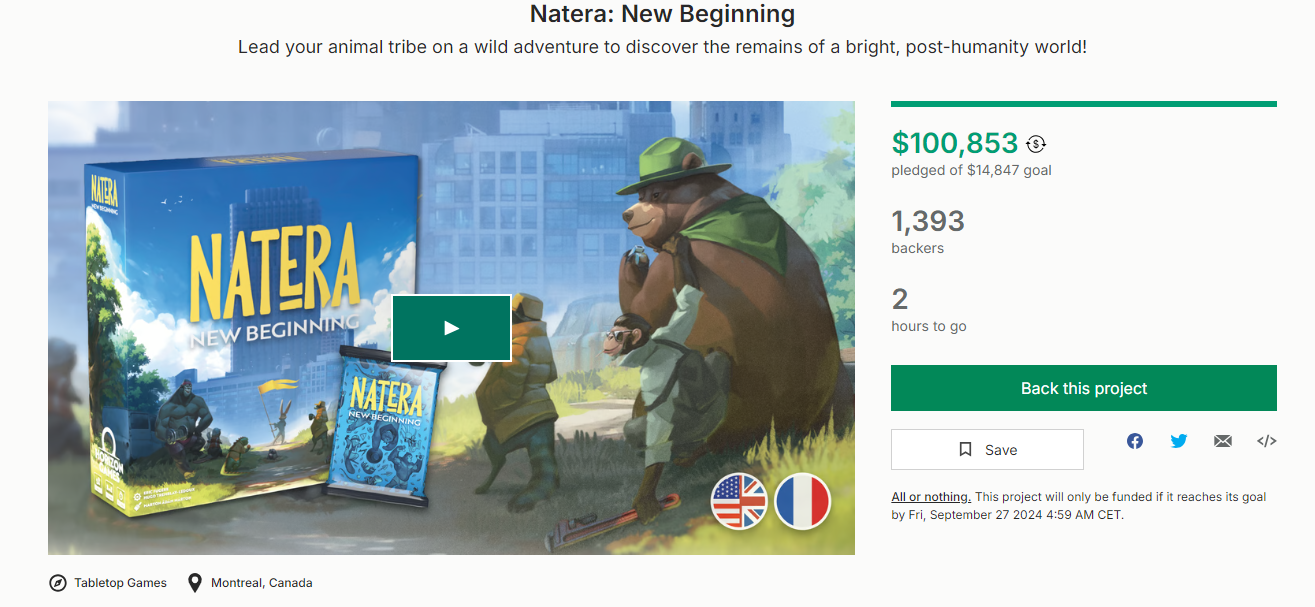Click the location pin beside Montreal
This screenshot has height=607, width=1315.
(195, 583)
